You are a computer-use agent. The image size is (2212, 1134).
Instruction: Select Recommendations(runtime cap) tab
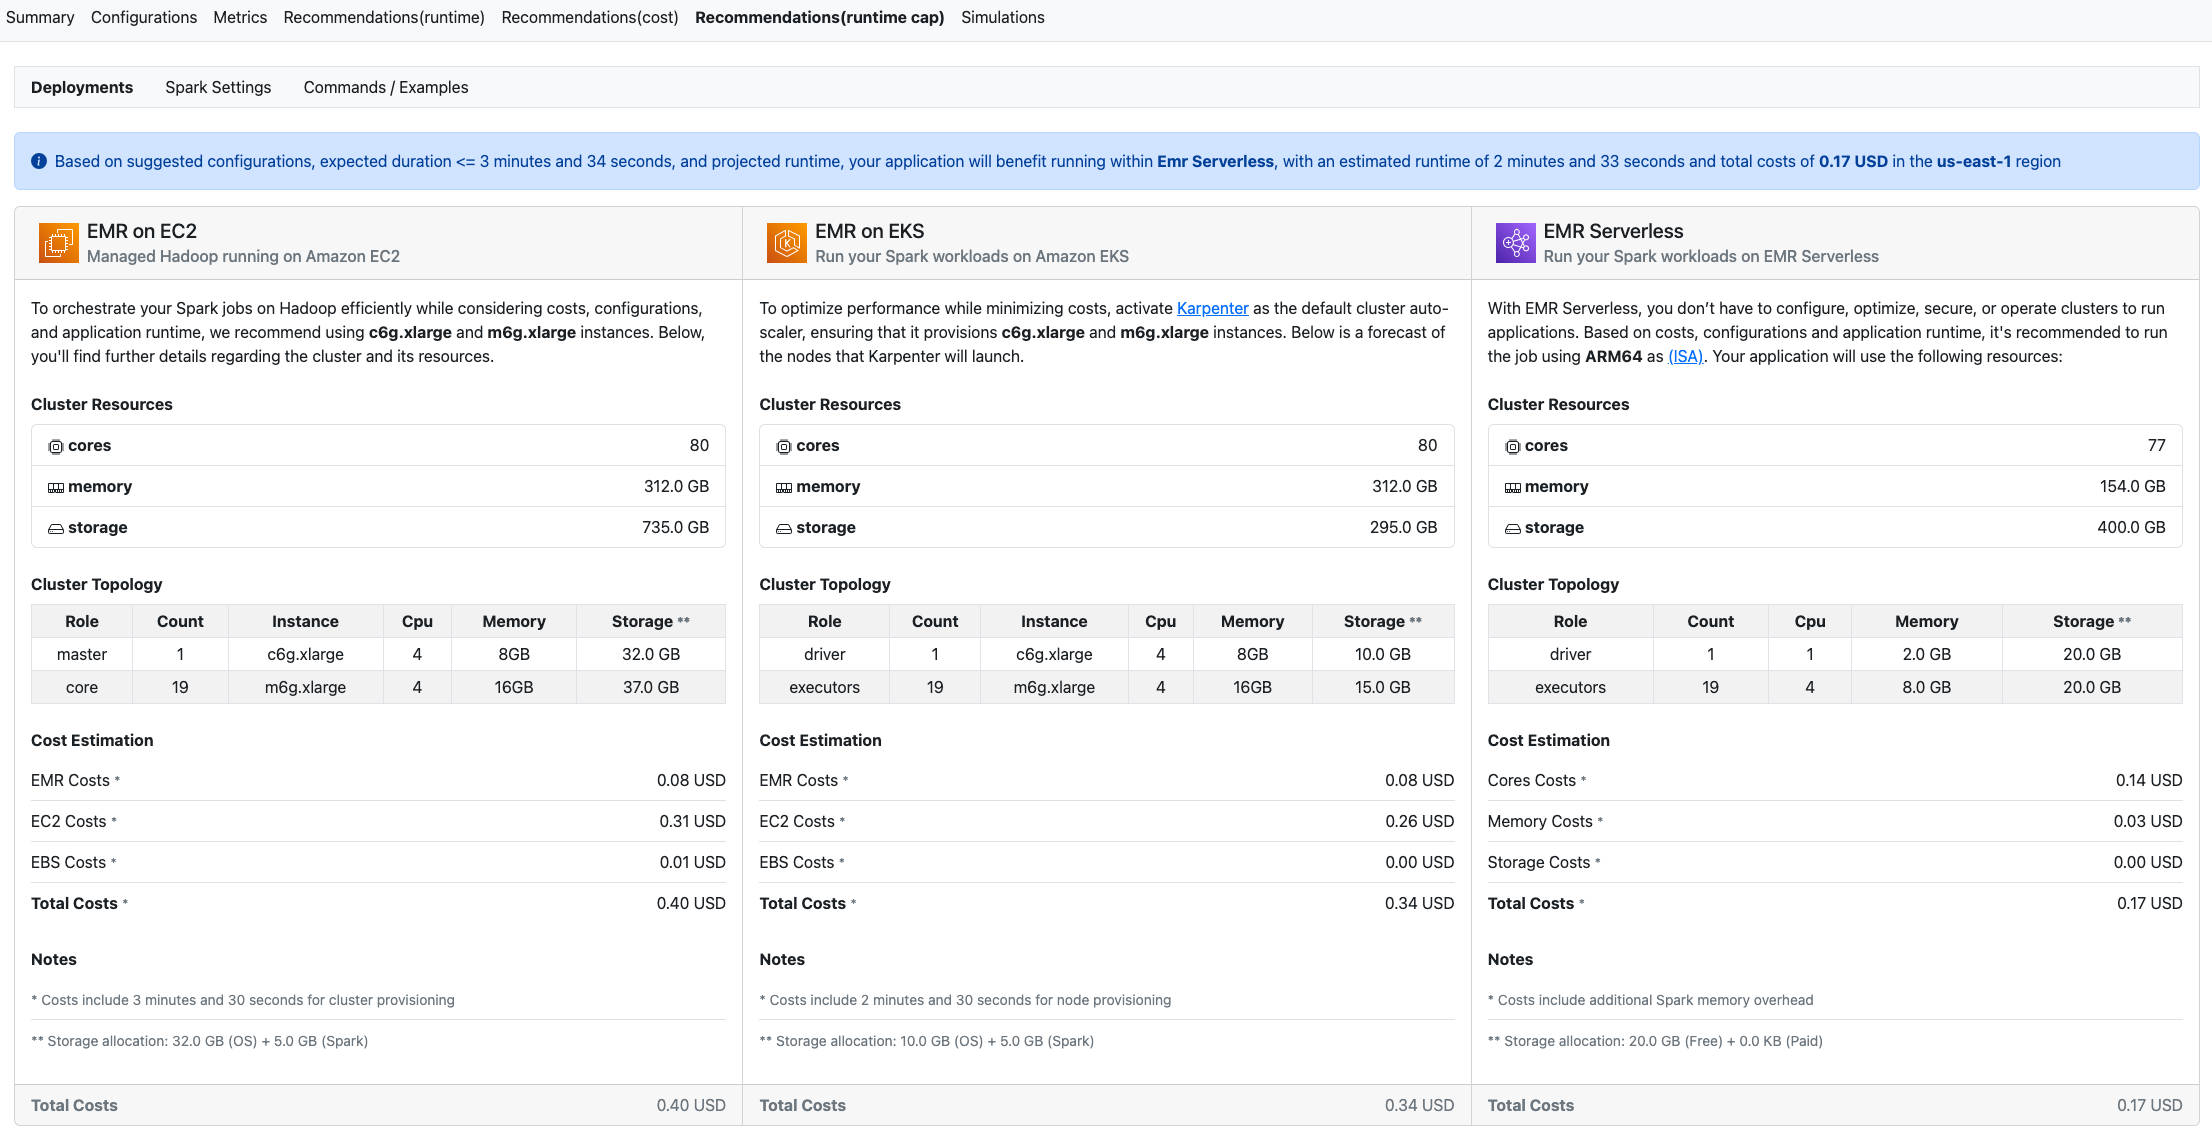coord(820,17)
